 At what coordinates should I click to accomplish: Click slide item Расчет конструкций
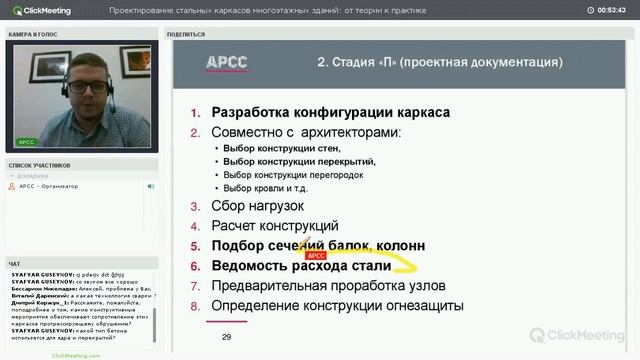point(275,226)
